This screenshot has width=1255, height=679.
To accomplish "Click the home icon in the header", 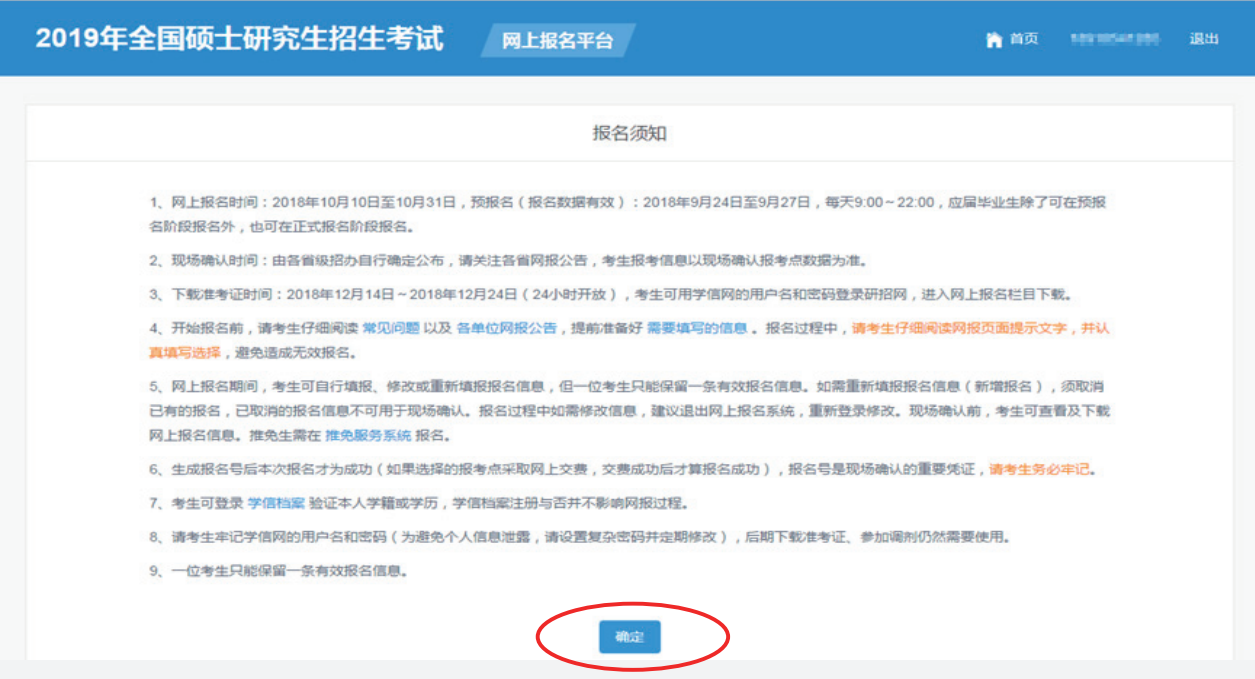I will coord(994,40).
